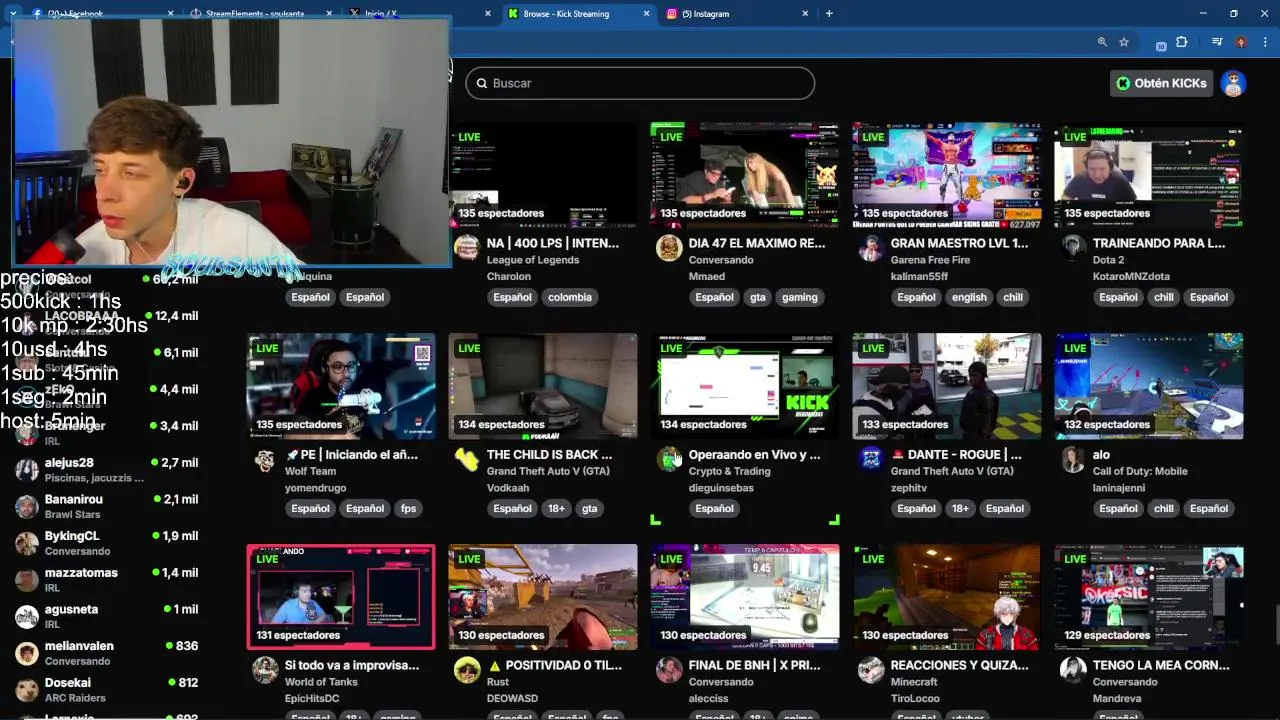
Task: Click the Crypto & Trading category link
Action: click(x=729, y=471)
